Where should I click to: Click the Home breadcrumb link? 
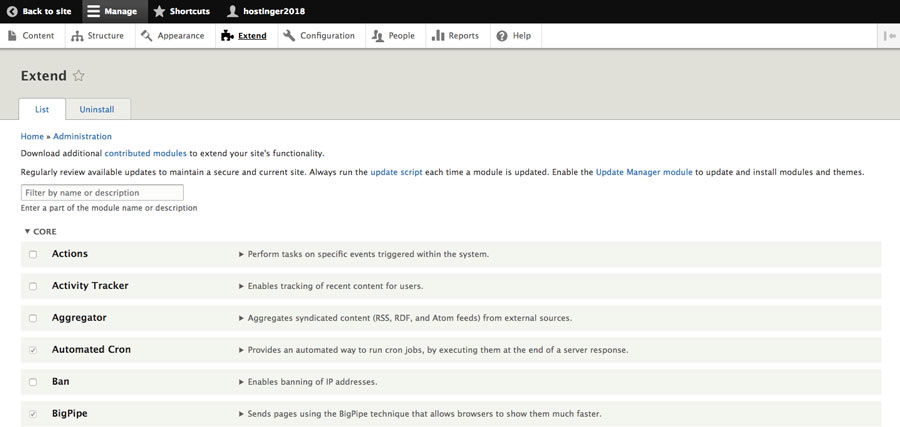pyautogui.click(x=32, y=137)
